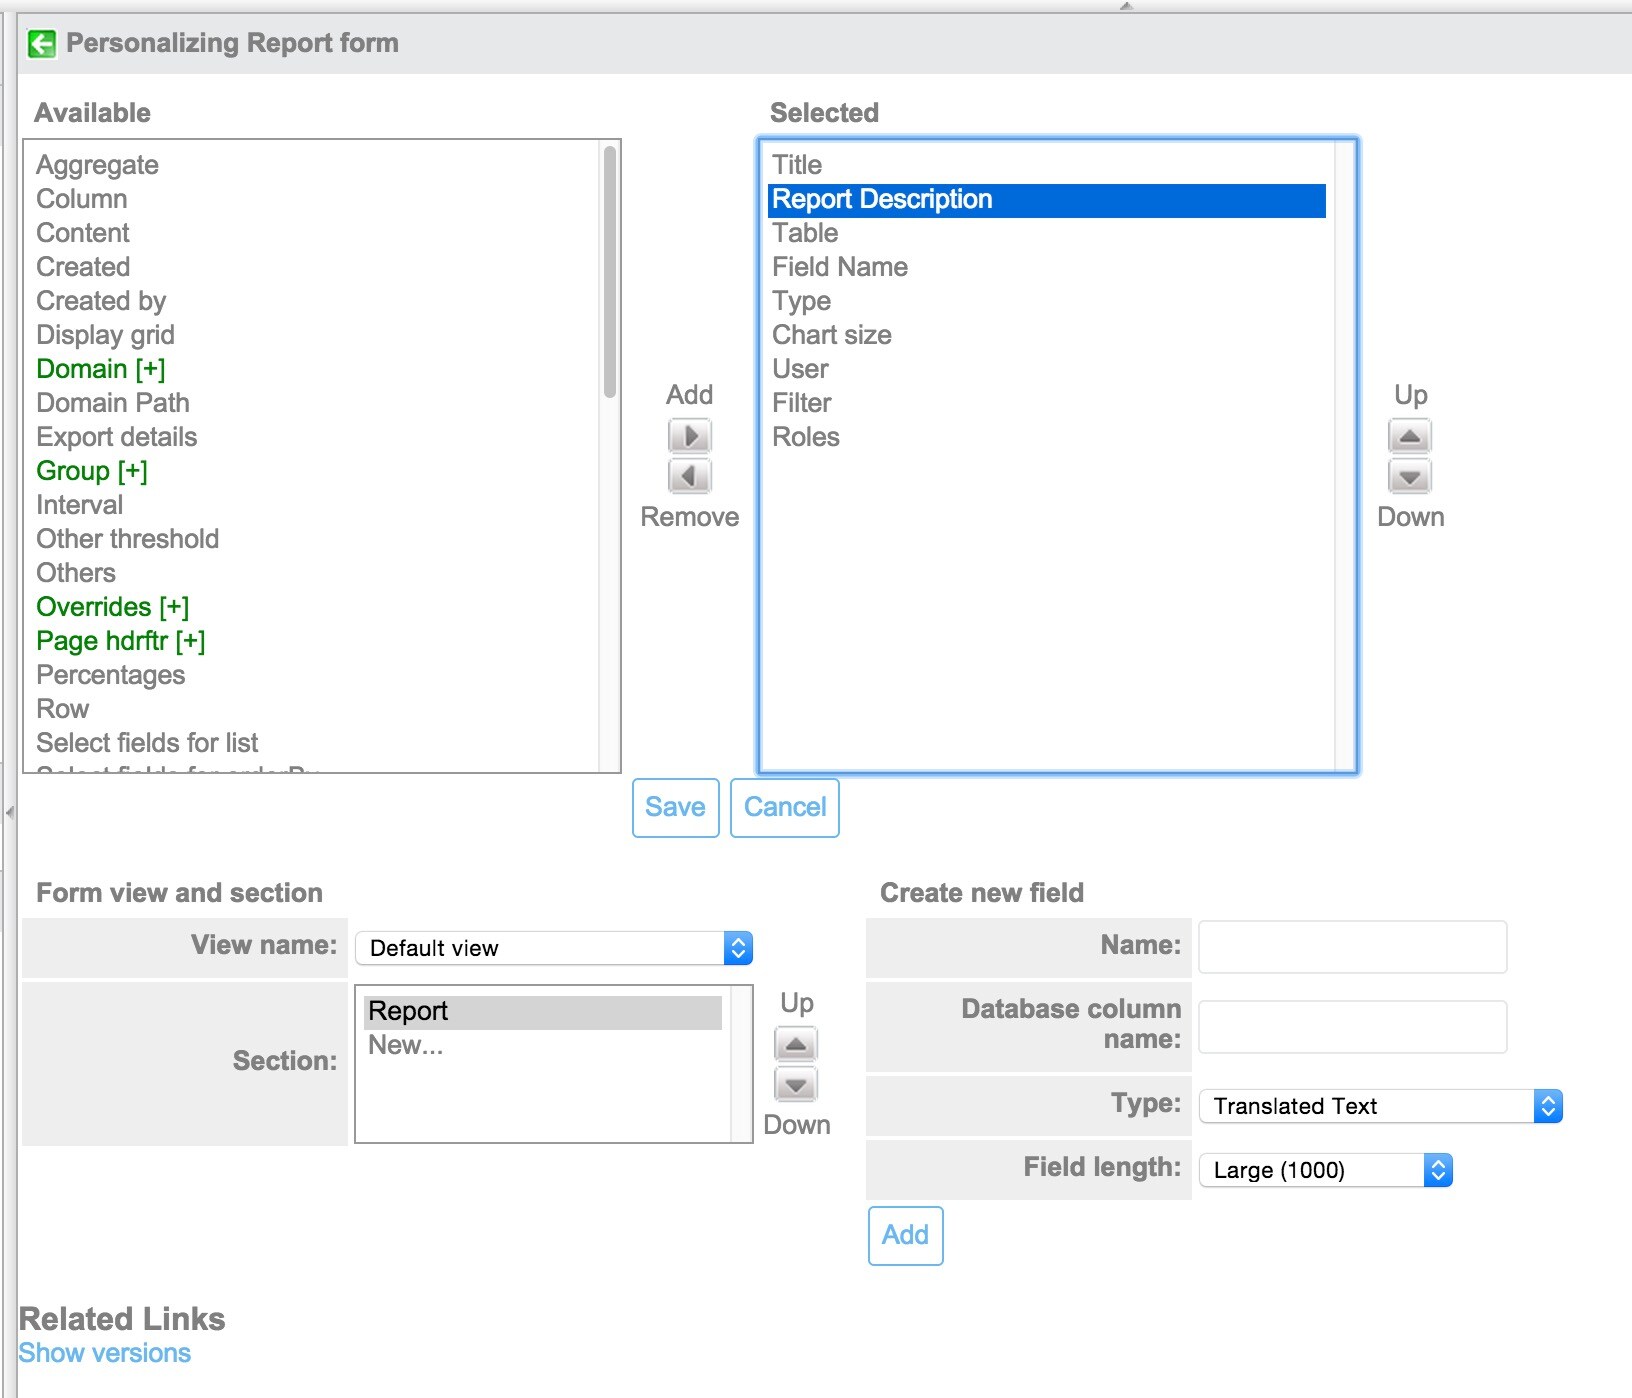Open the Type dropdown showing Translated Text
Image resolution: width=1632 pixels, height=1398 pixels.
coord(1380,1106)
